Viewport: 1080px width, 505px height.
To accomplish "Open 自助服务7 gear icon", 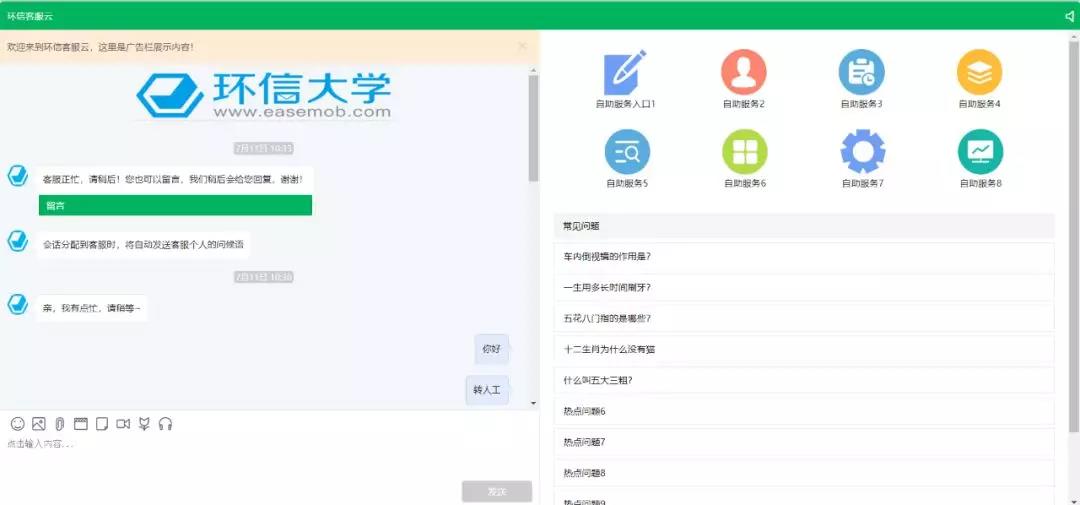I will pyautogui.click(x=862, y=152).
